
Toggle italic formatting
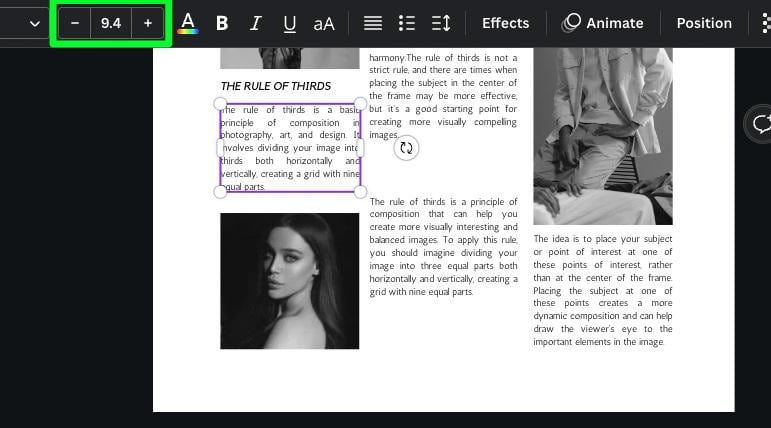coord(255,23)
